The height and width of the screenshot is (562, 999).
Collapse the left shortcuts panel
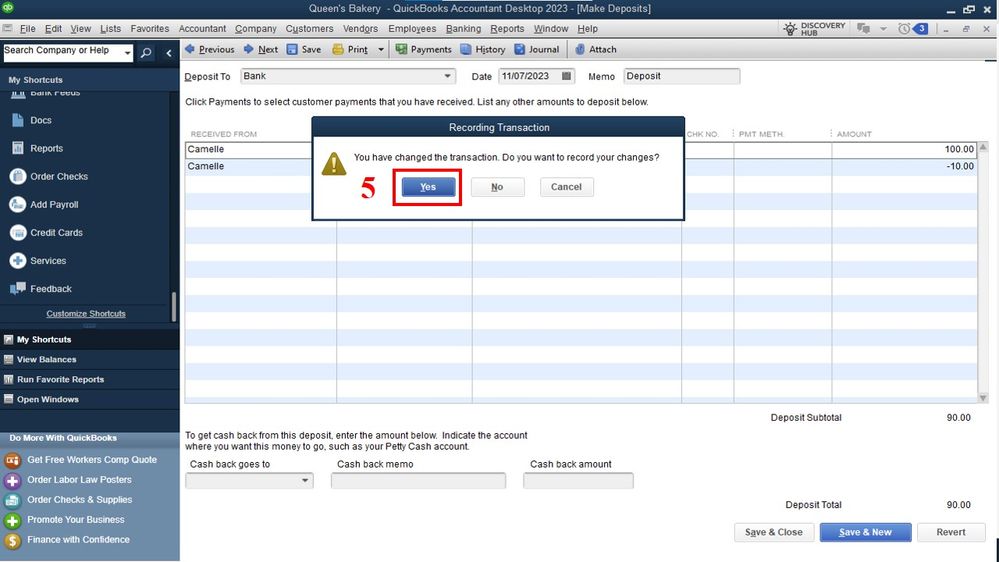pos(169,53)
